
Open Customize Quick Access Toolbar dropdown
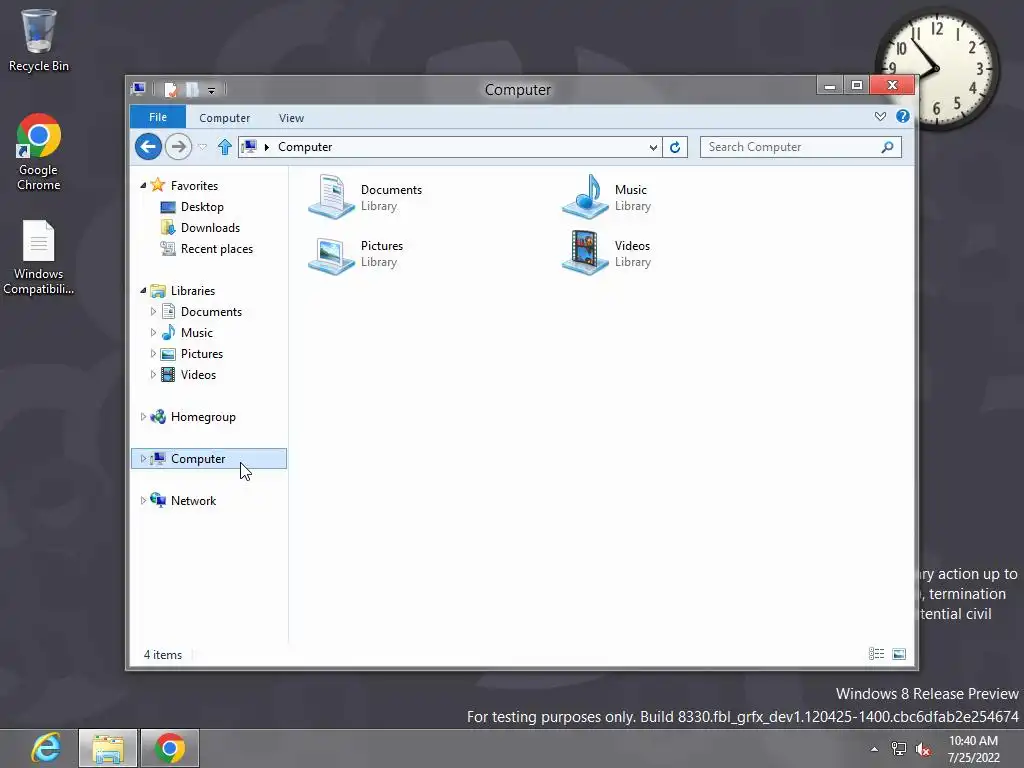coord(212,91)
